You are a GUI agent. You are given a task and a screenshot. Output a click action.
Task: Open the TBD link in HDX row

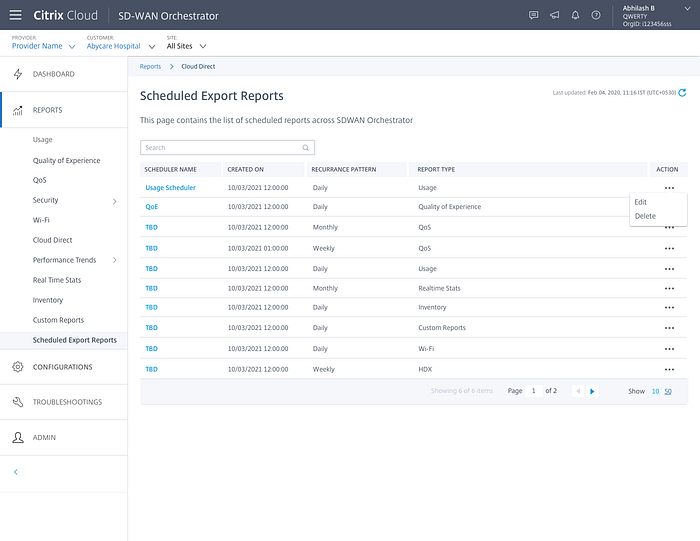click(x=151, y=369)
